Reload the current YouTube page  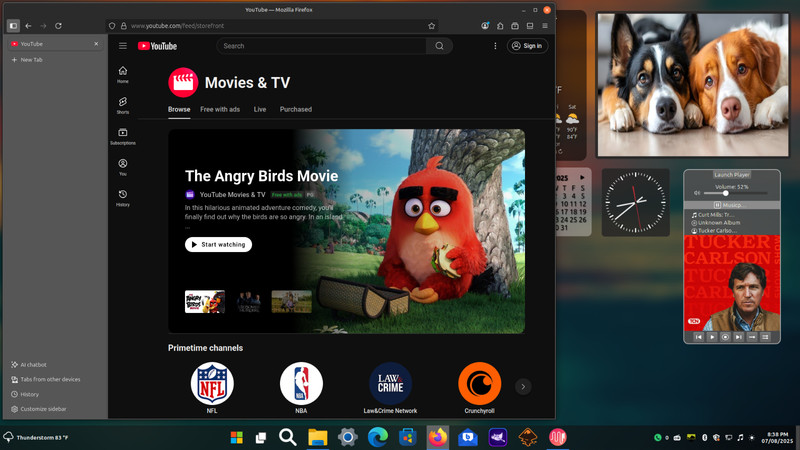pyautogui.click(x=58, y=26)
